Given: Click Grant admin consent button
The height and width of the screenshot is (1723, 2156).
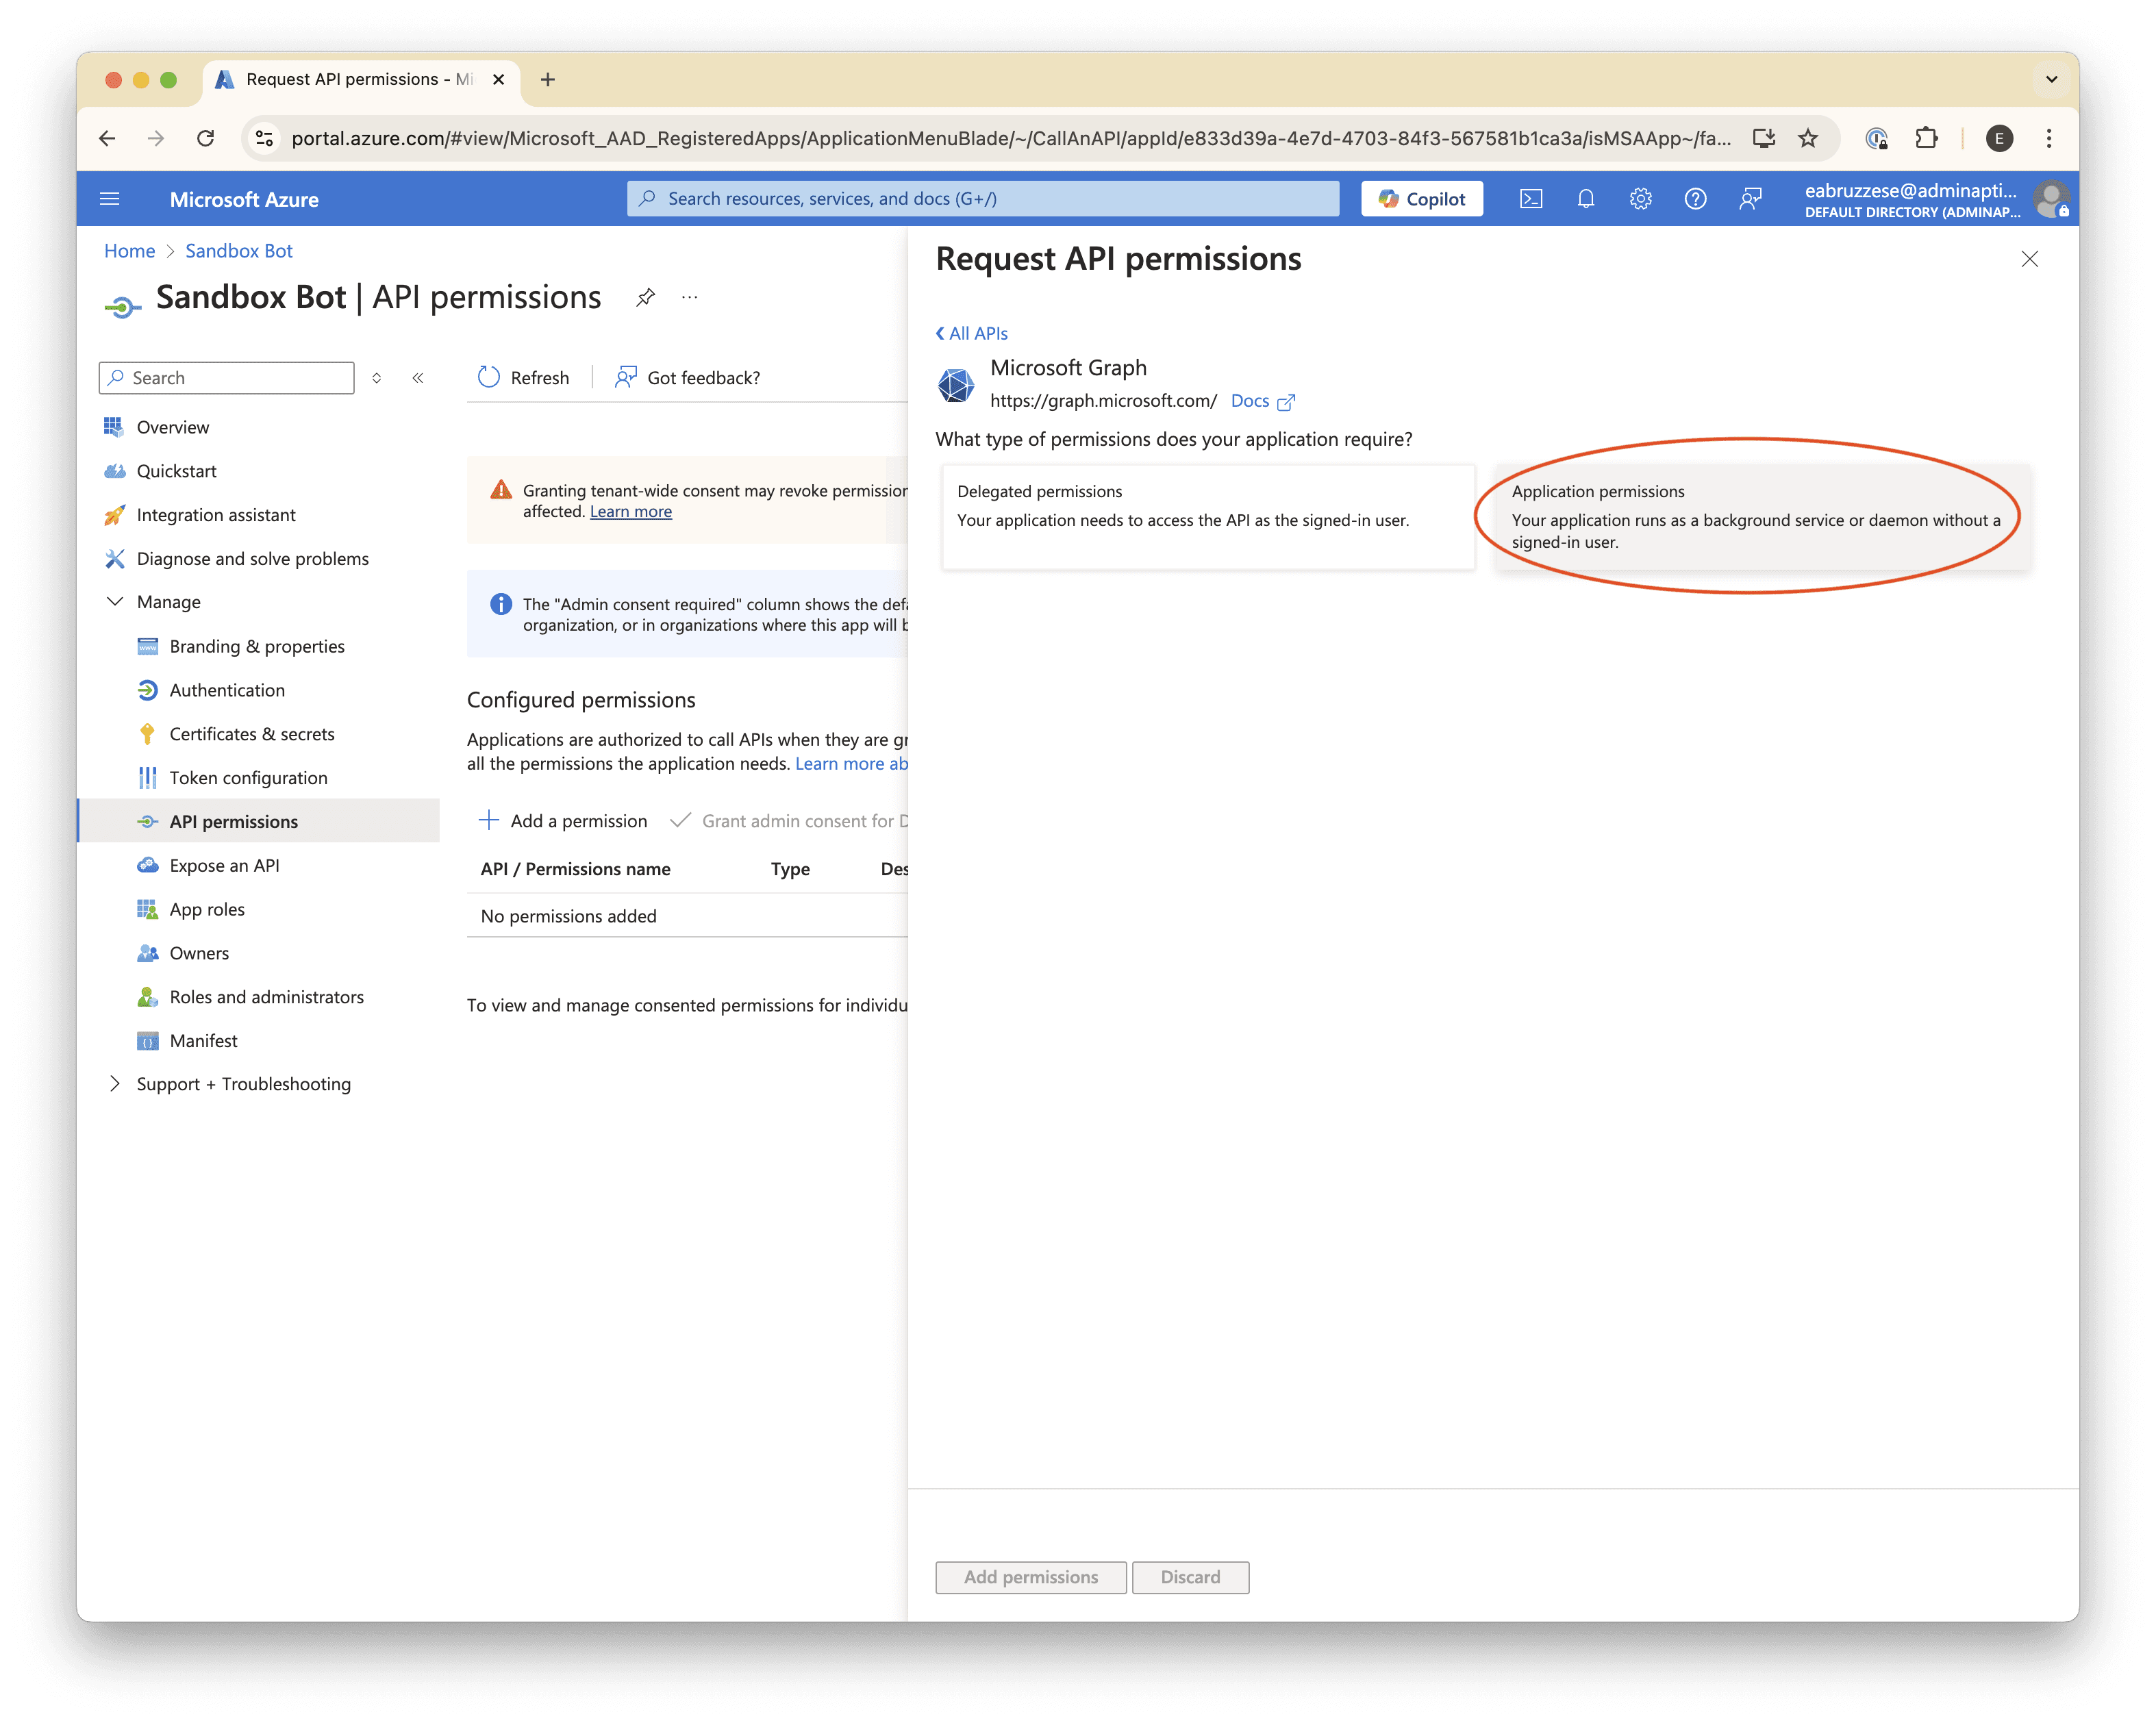Looking at the screenshot, I should pos(790,821).
